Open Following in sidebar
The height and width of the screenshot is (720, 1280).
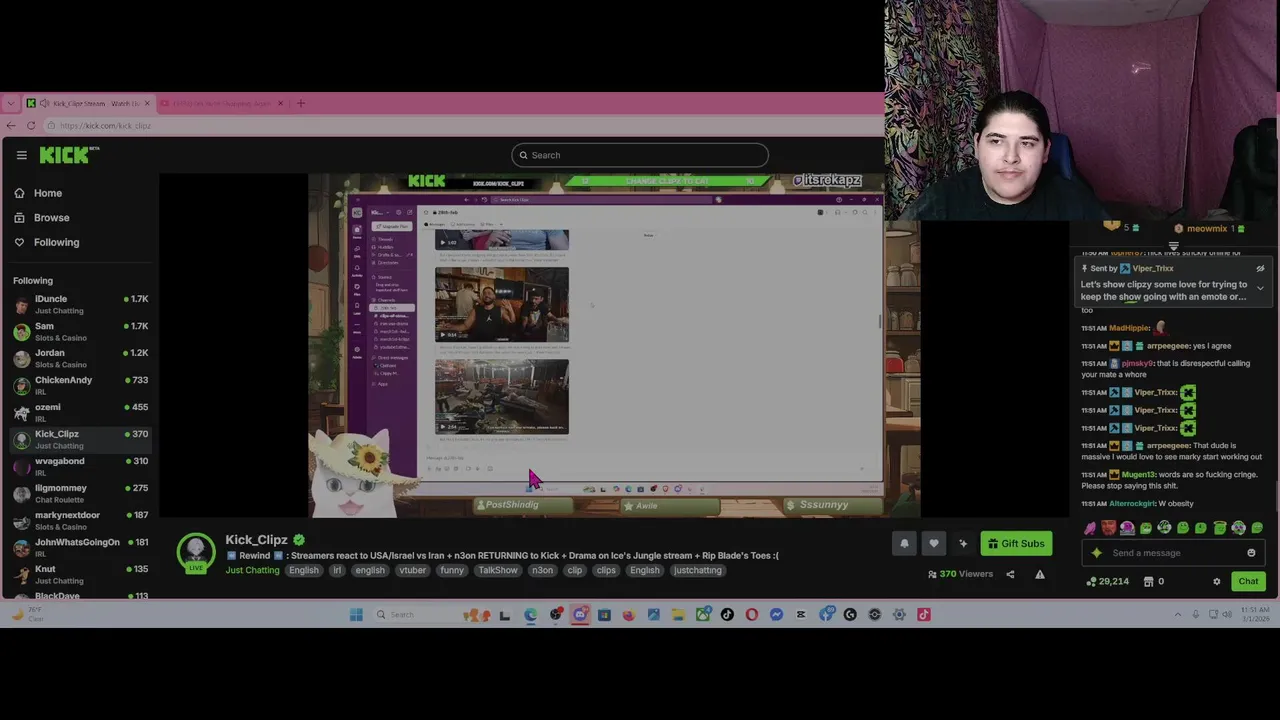47,242
